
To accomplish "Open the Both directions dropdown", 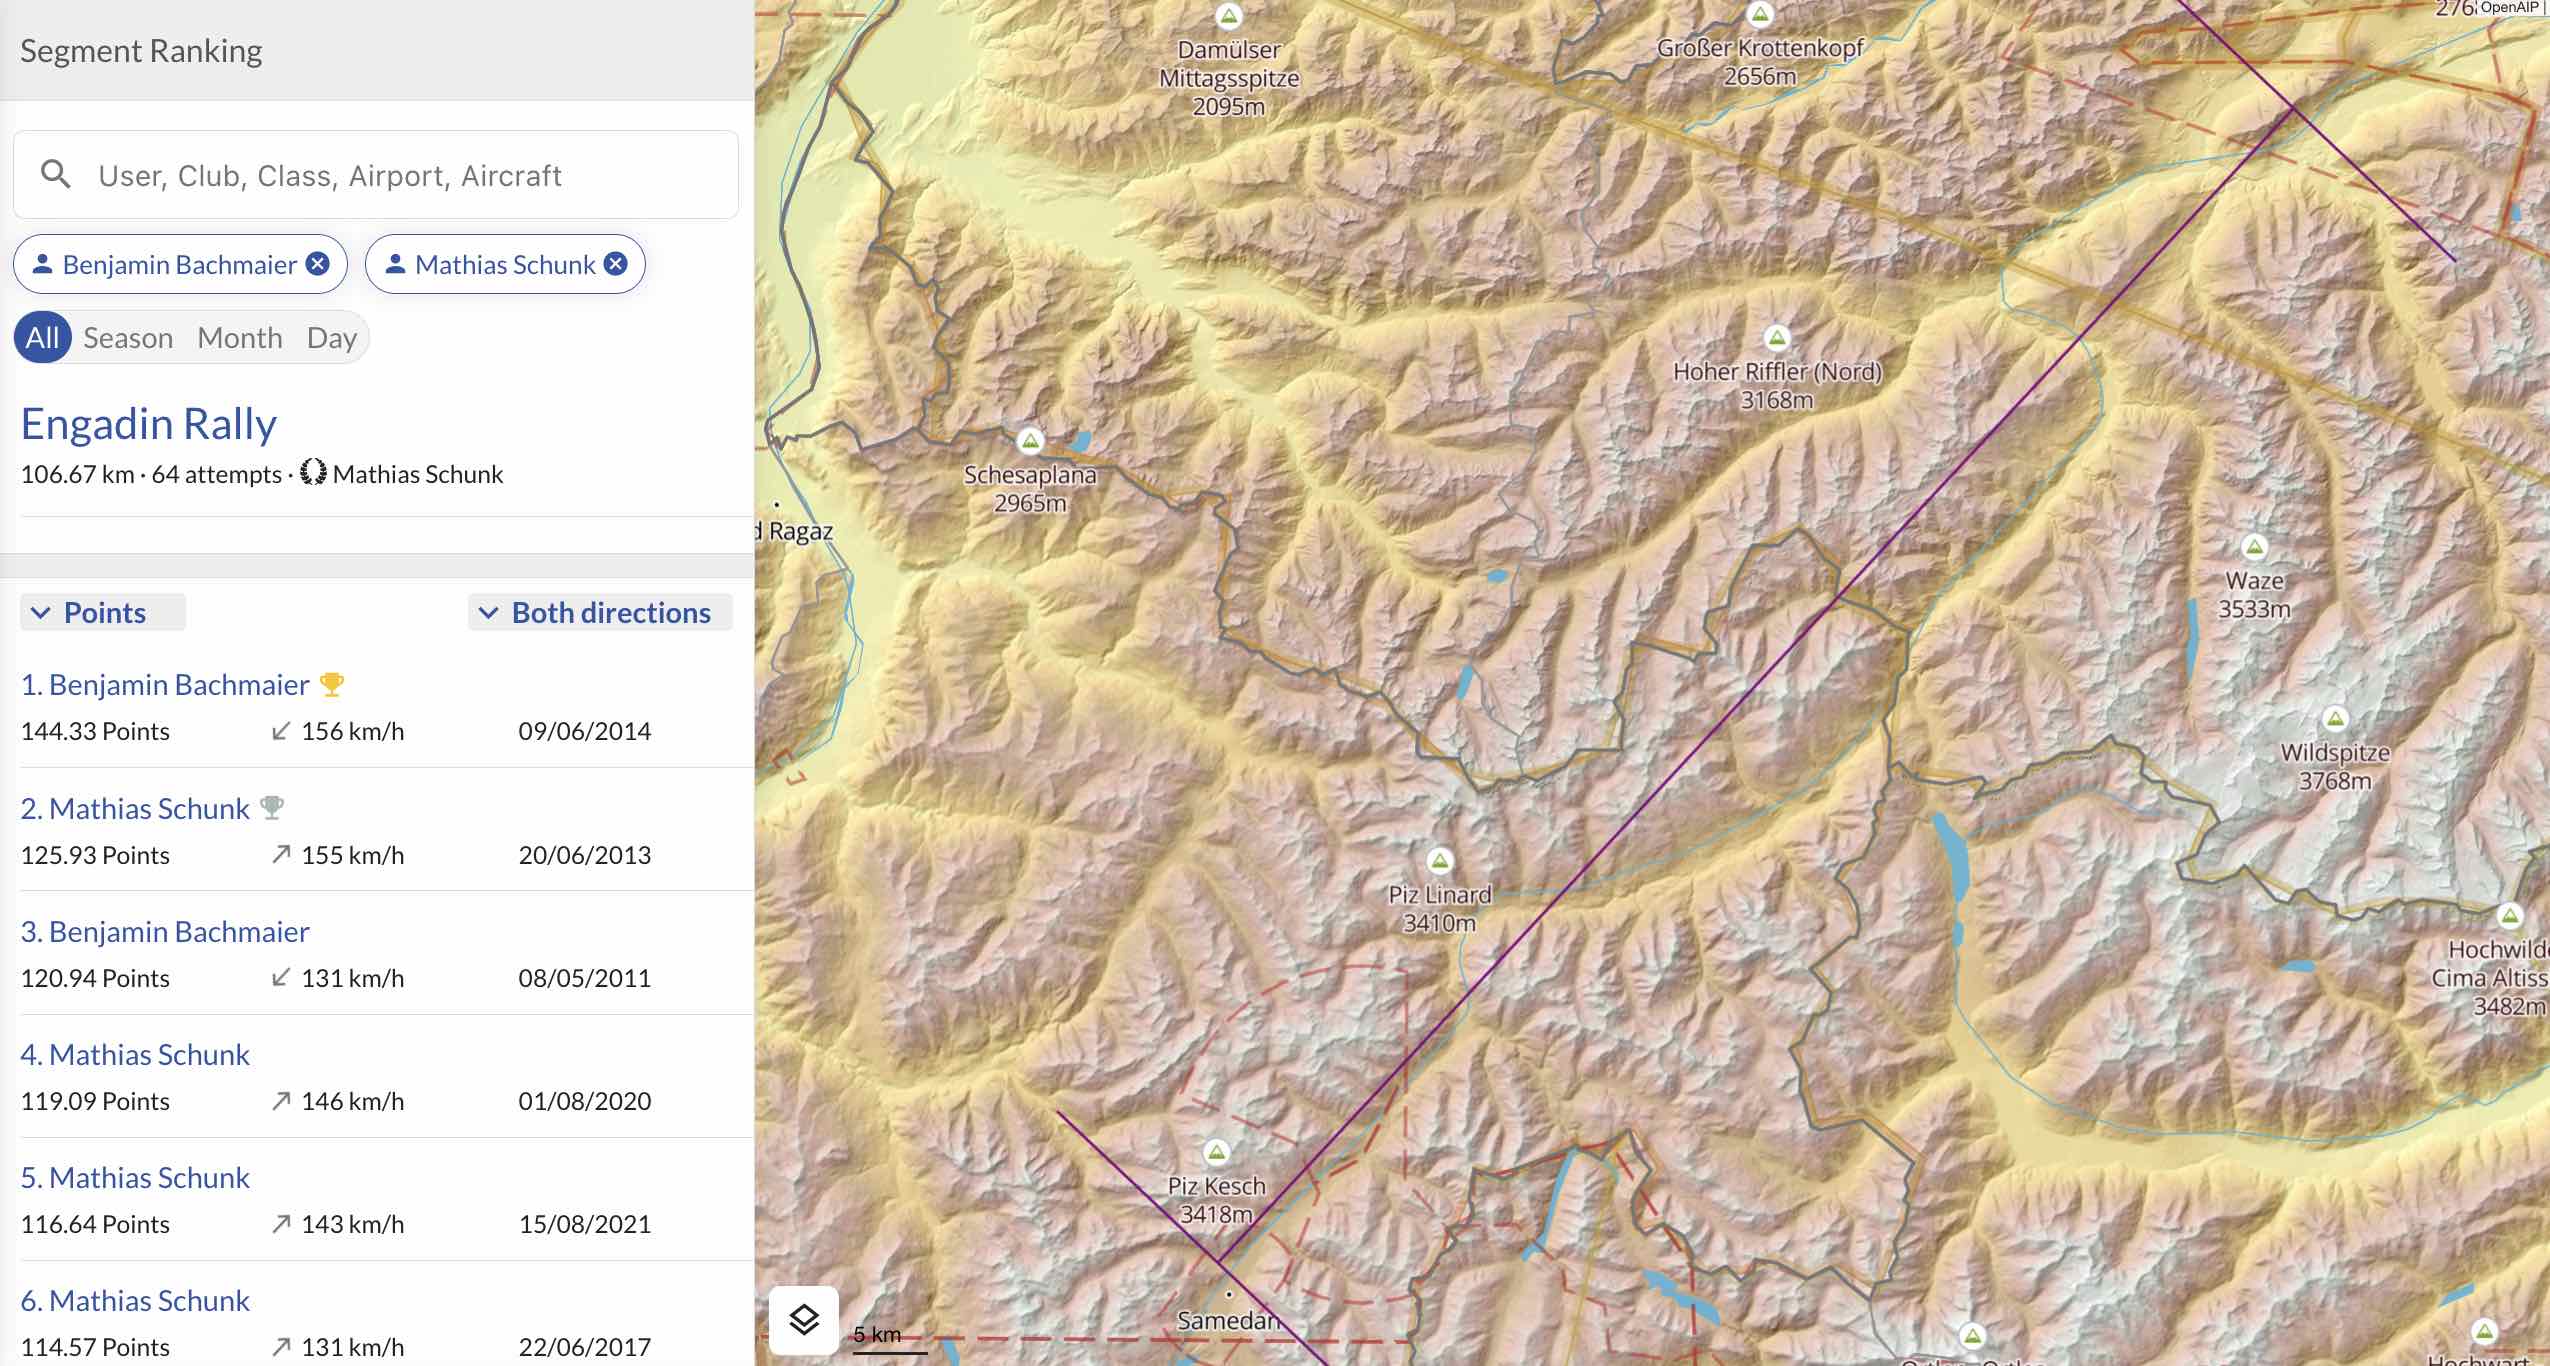I will tap(600, 612).
